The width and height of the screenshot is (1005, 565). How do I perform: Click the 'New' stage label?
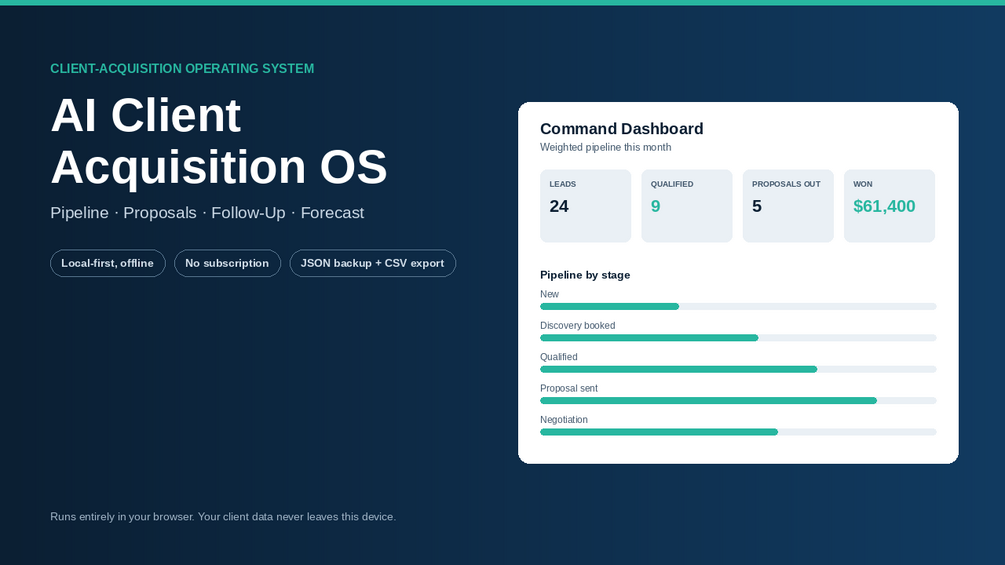tap(549, 294)
